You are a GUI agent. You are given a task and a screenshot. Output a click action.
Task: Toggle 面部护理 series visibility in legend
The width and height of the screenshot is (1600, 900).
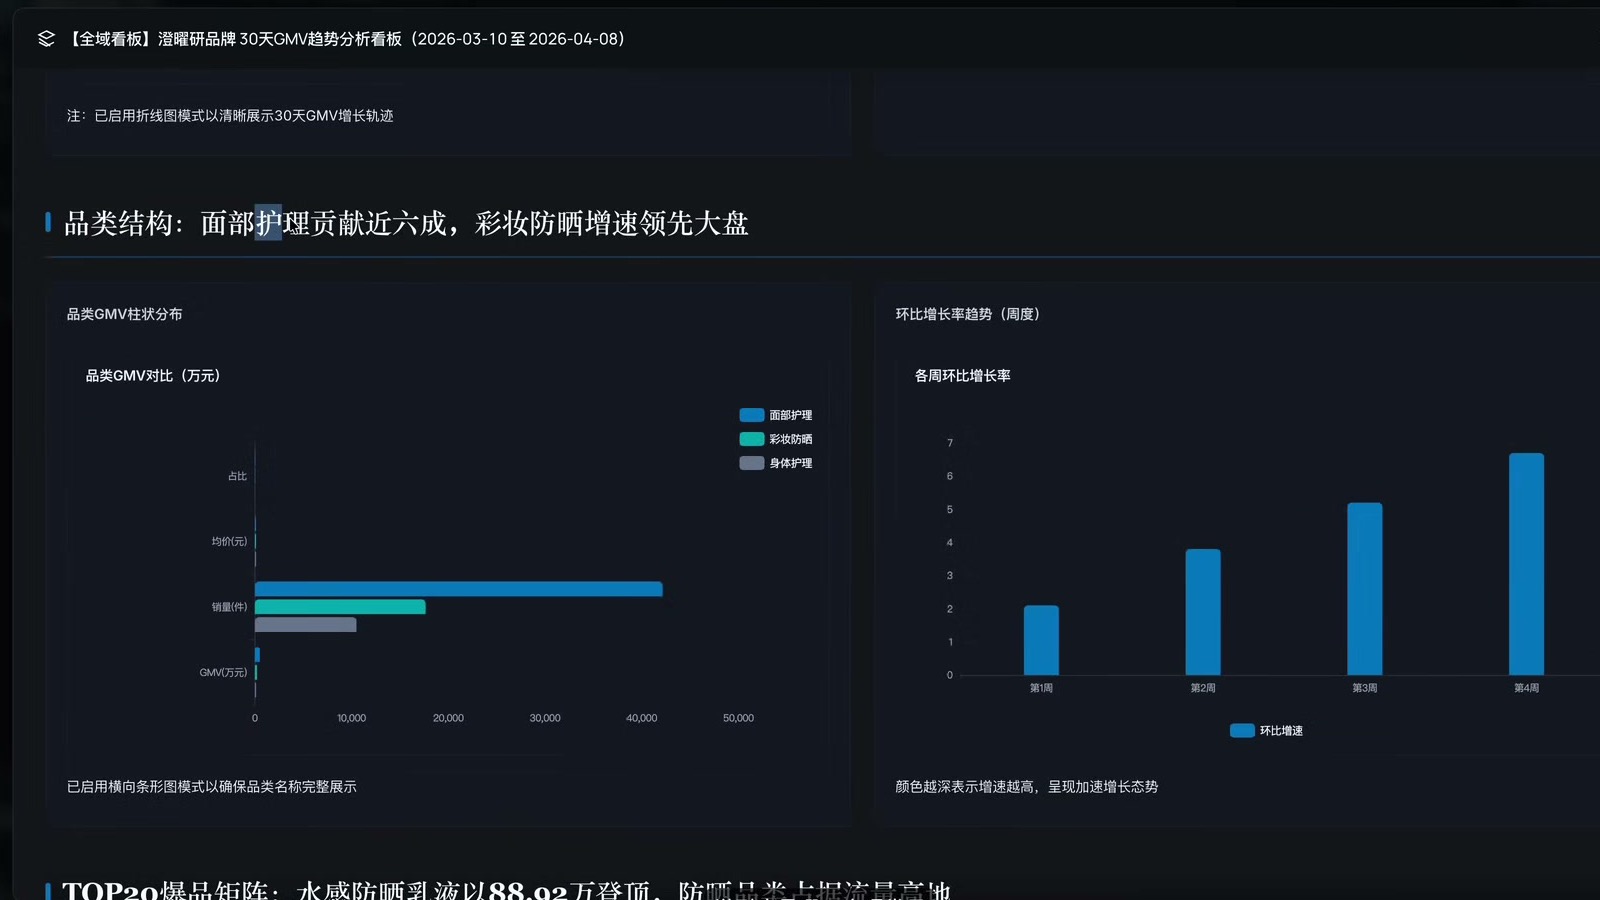click(790, 414)
